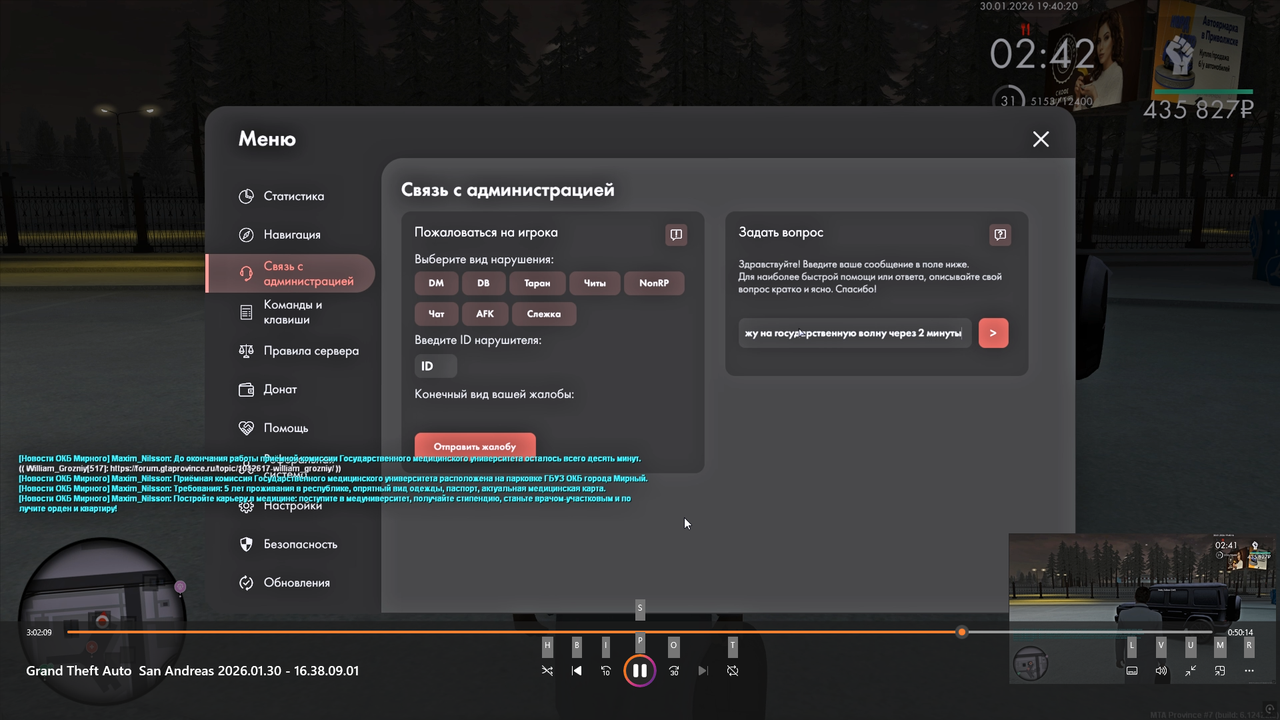The height and width of the screenshot is (720, 1280).
Task: Click the next track button
Action: point(703,671)
